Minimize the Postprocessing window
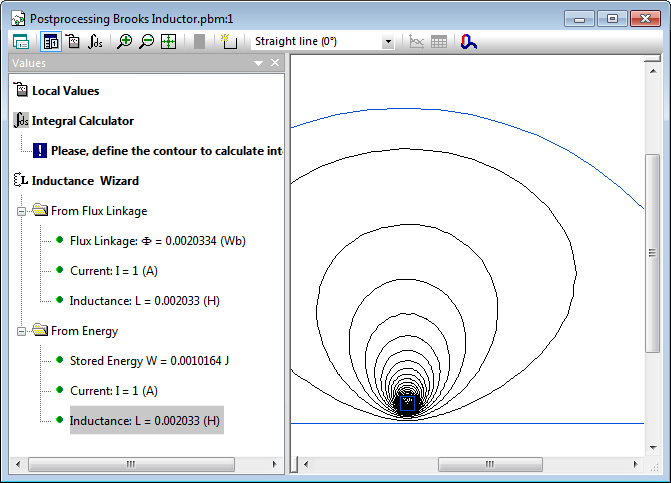This screenshot has width=671, height=483. click(x=579, y=19)
